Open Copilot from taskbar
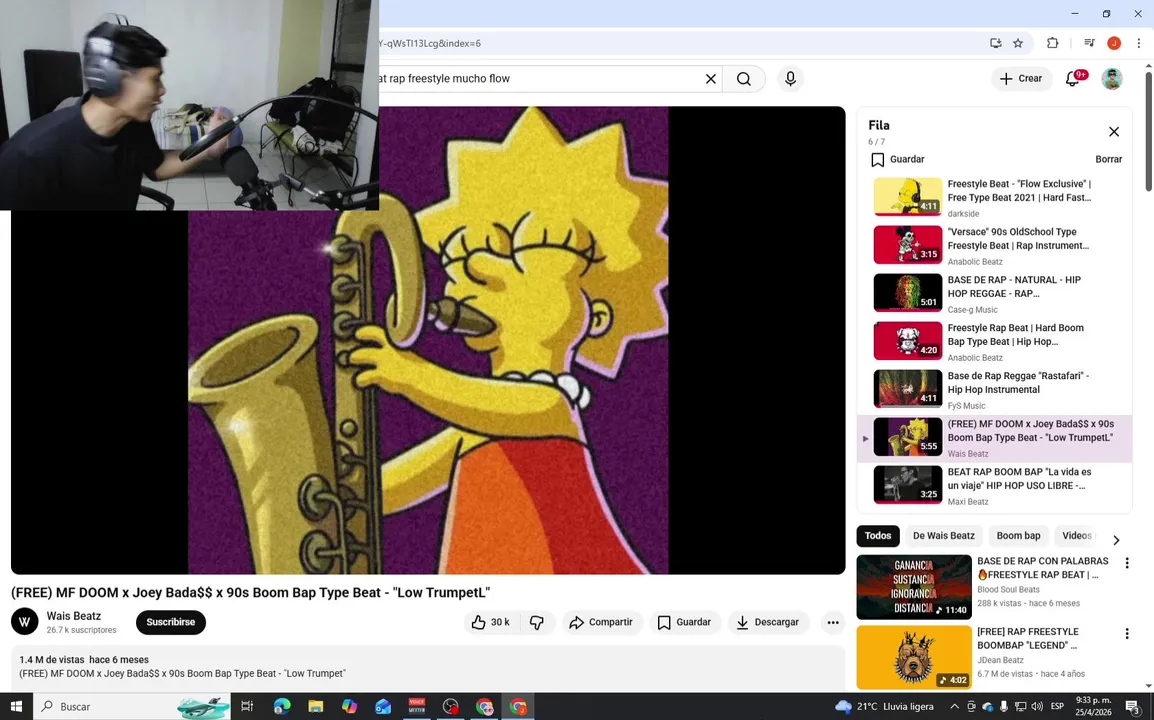Image resolution: width=1154 pixels, height=720 pixels. point(350,707)
